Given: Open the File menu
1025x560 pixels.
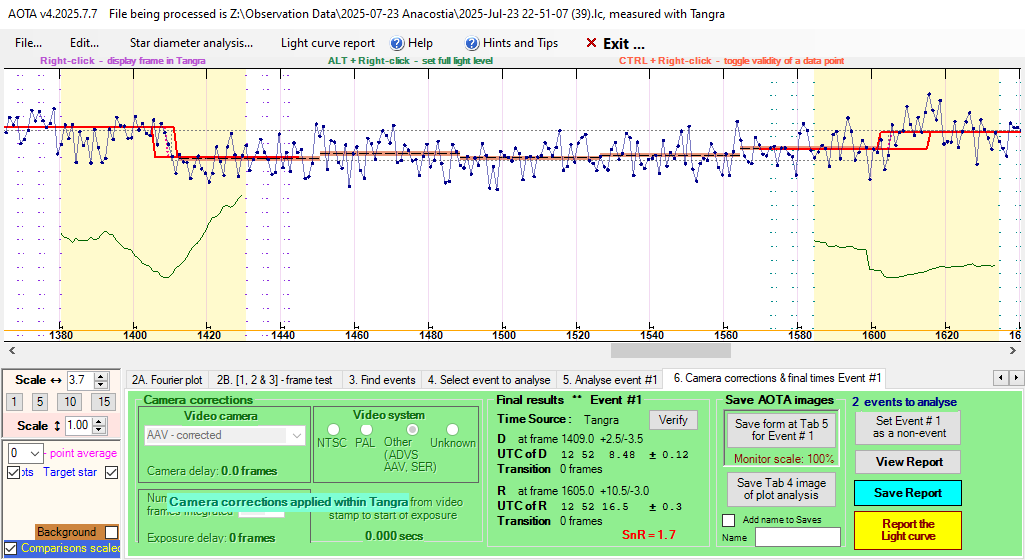Looking at the screenshot, I should coord(29,43).
